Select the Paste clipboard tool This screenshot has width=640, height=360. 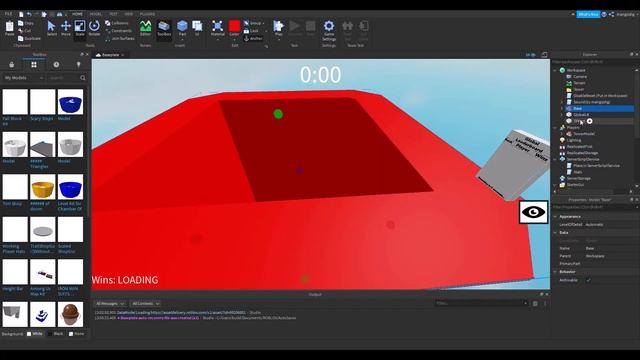click(x=9, y=29)
